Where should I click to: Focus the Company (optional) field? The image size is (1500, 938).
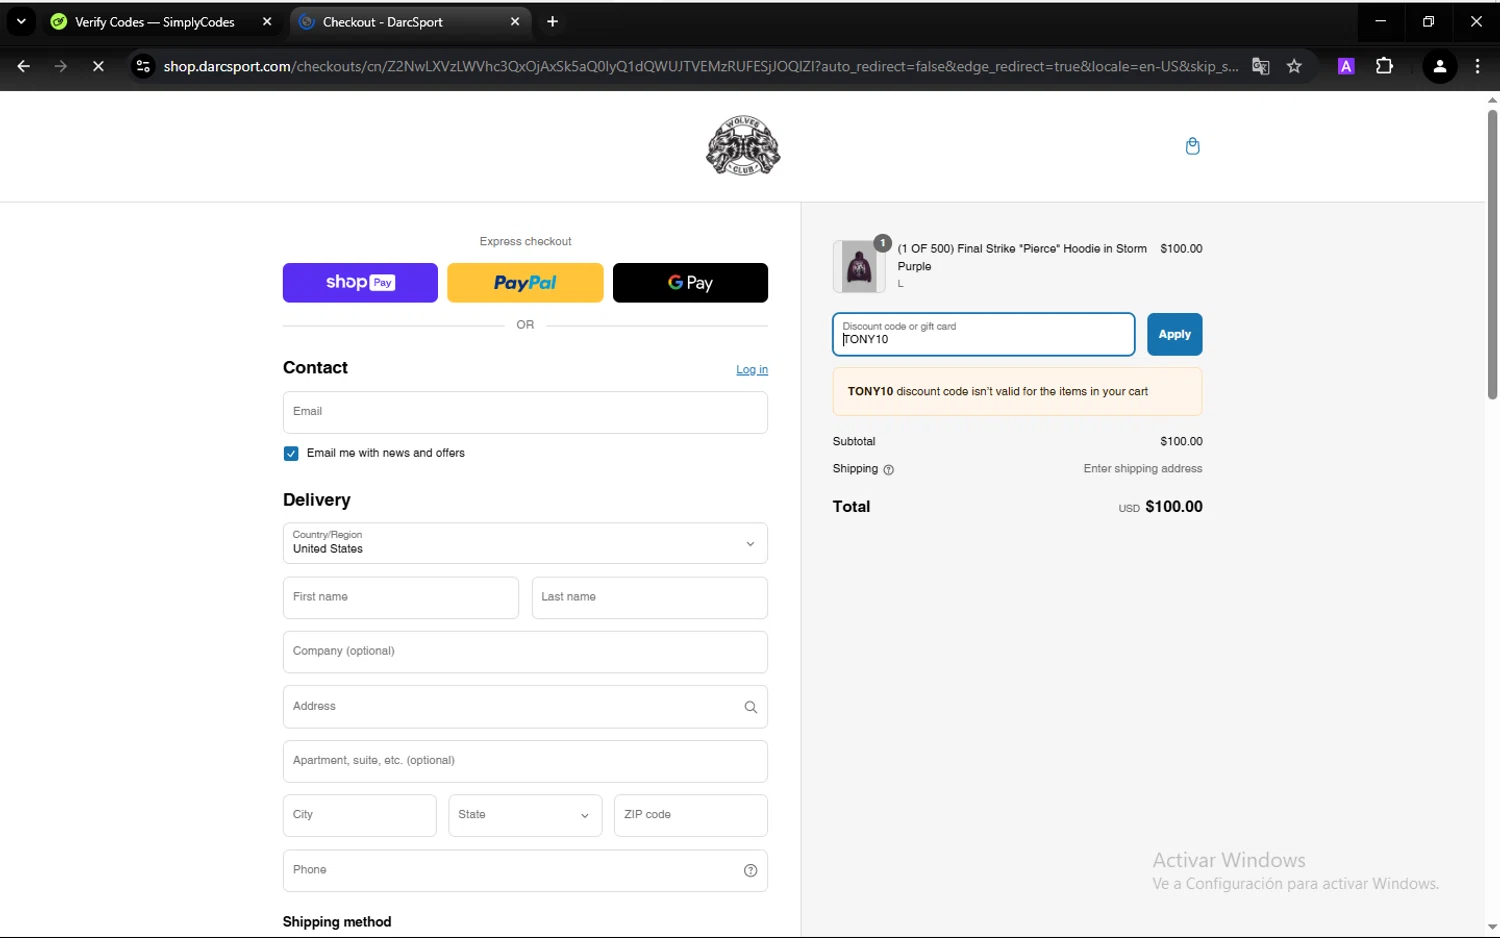pyautogui.click(x=525, y=652)
